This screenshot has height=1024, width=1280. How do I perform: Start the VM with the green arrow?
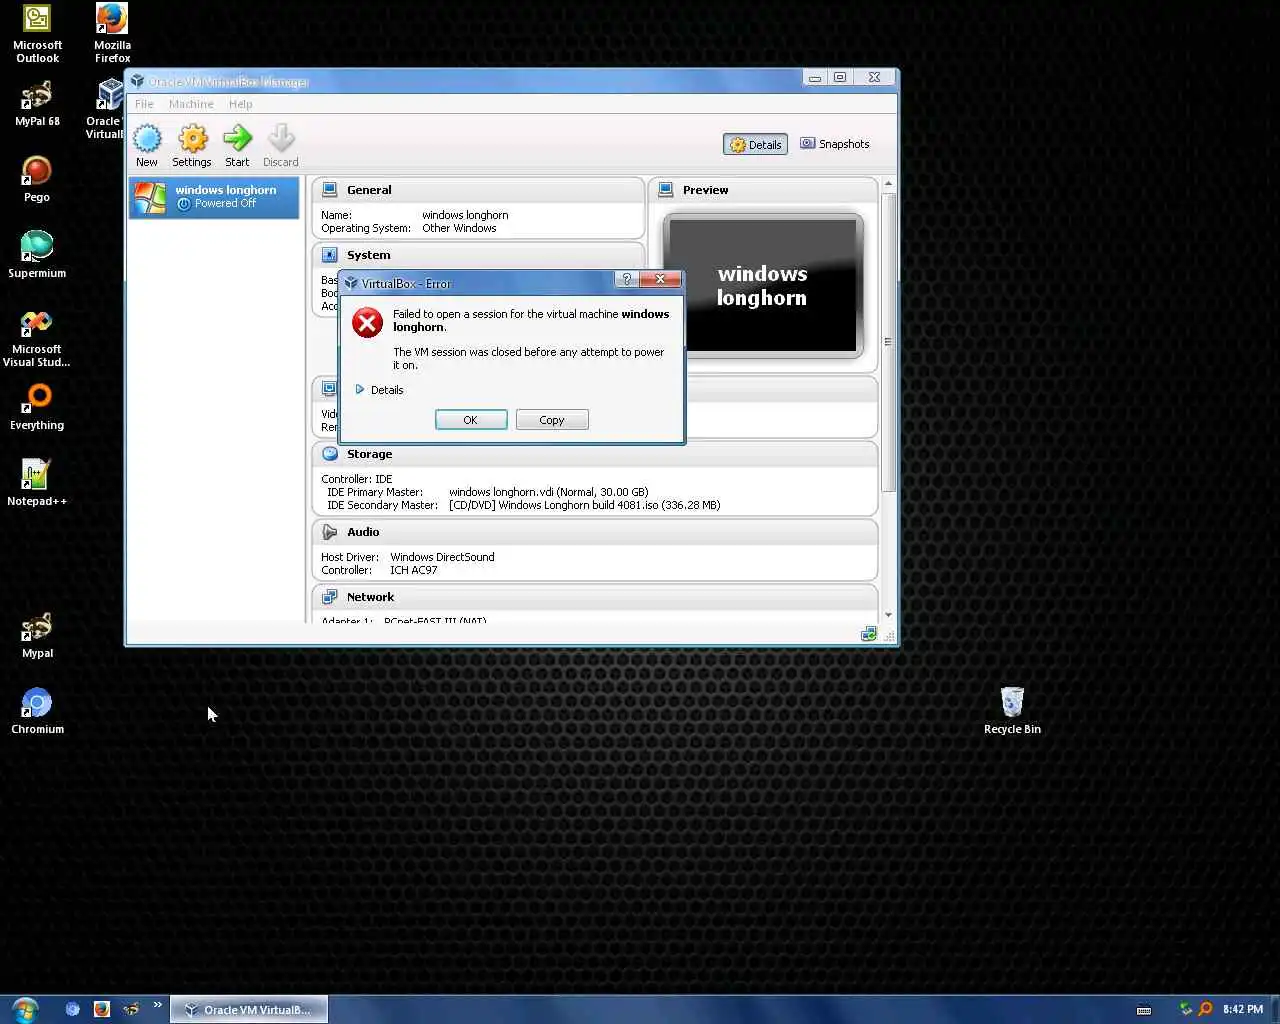click(237, 145)
